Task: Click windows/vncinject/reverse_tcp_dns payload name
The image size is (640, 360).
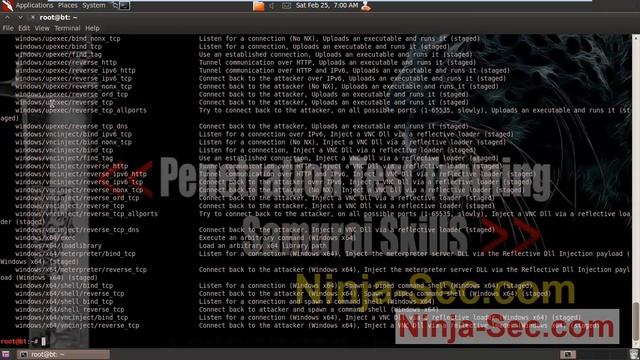Action: [77, 230]
